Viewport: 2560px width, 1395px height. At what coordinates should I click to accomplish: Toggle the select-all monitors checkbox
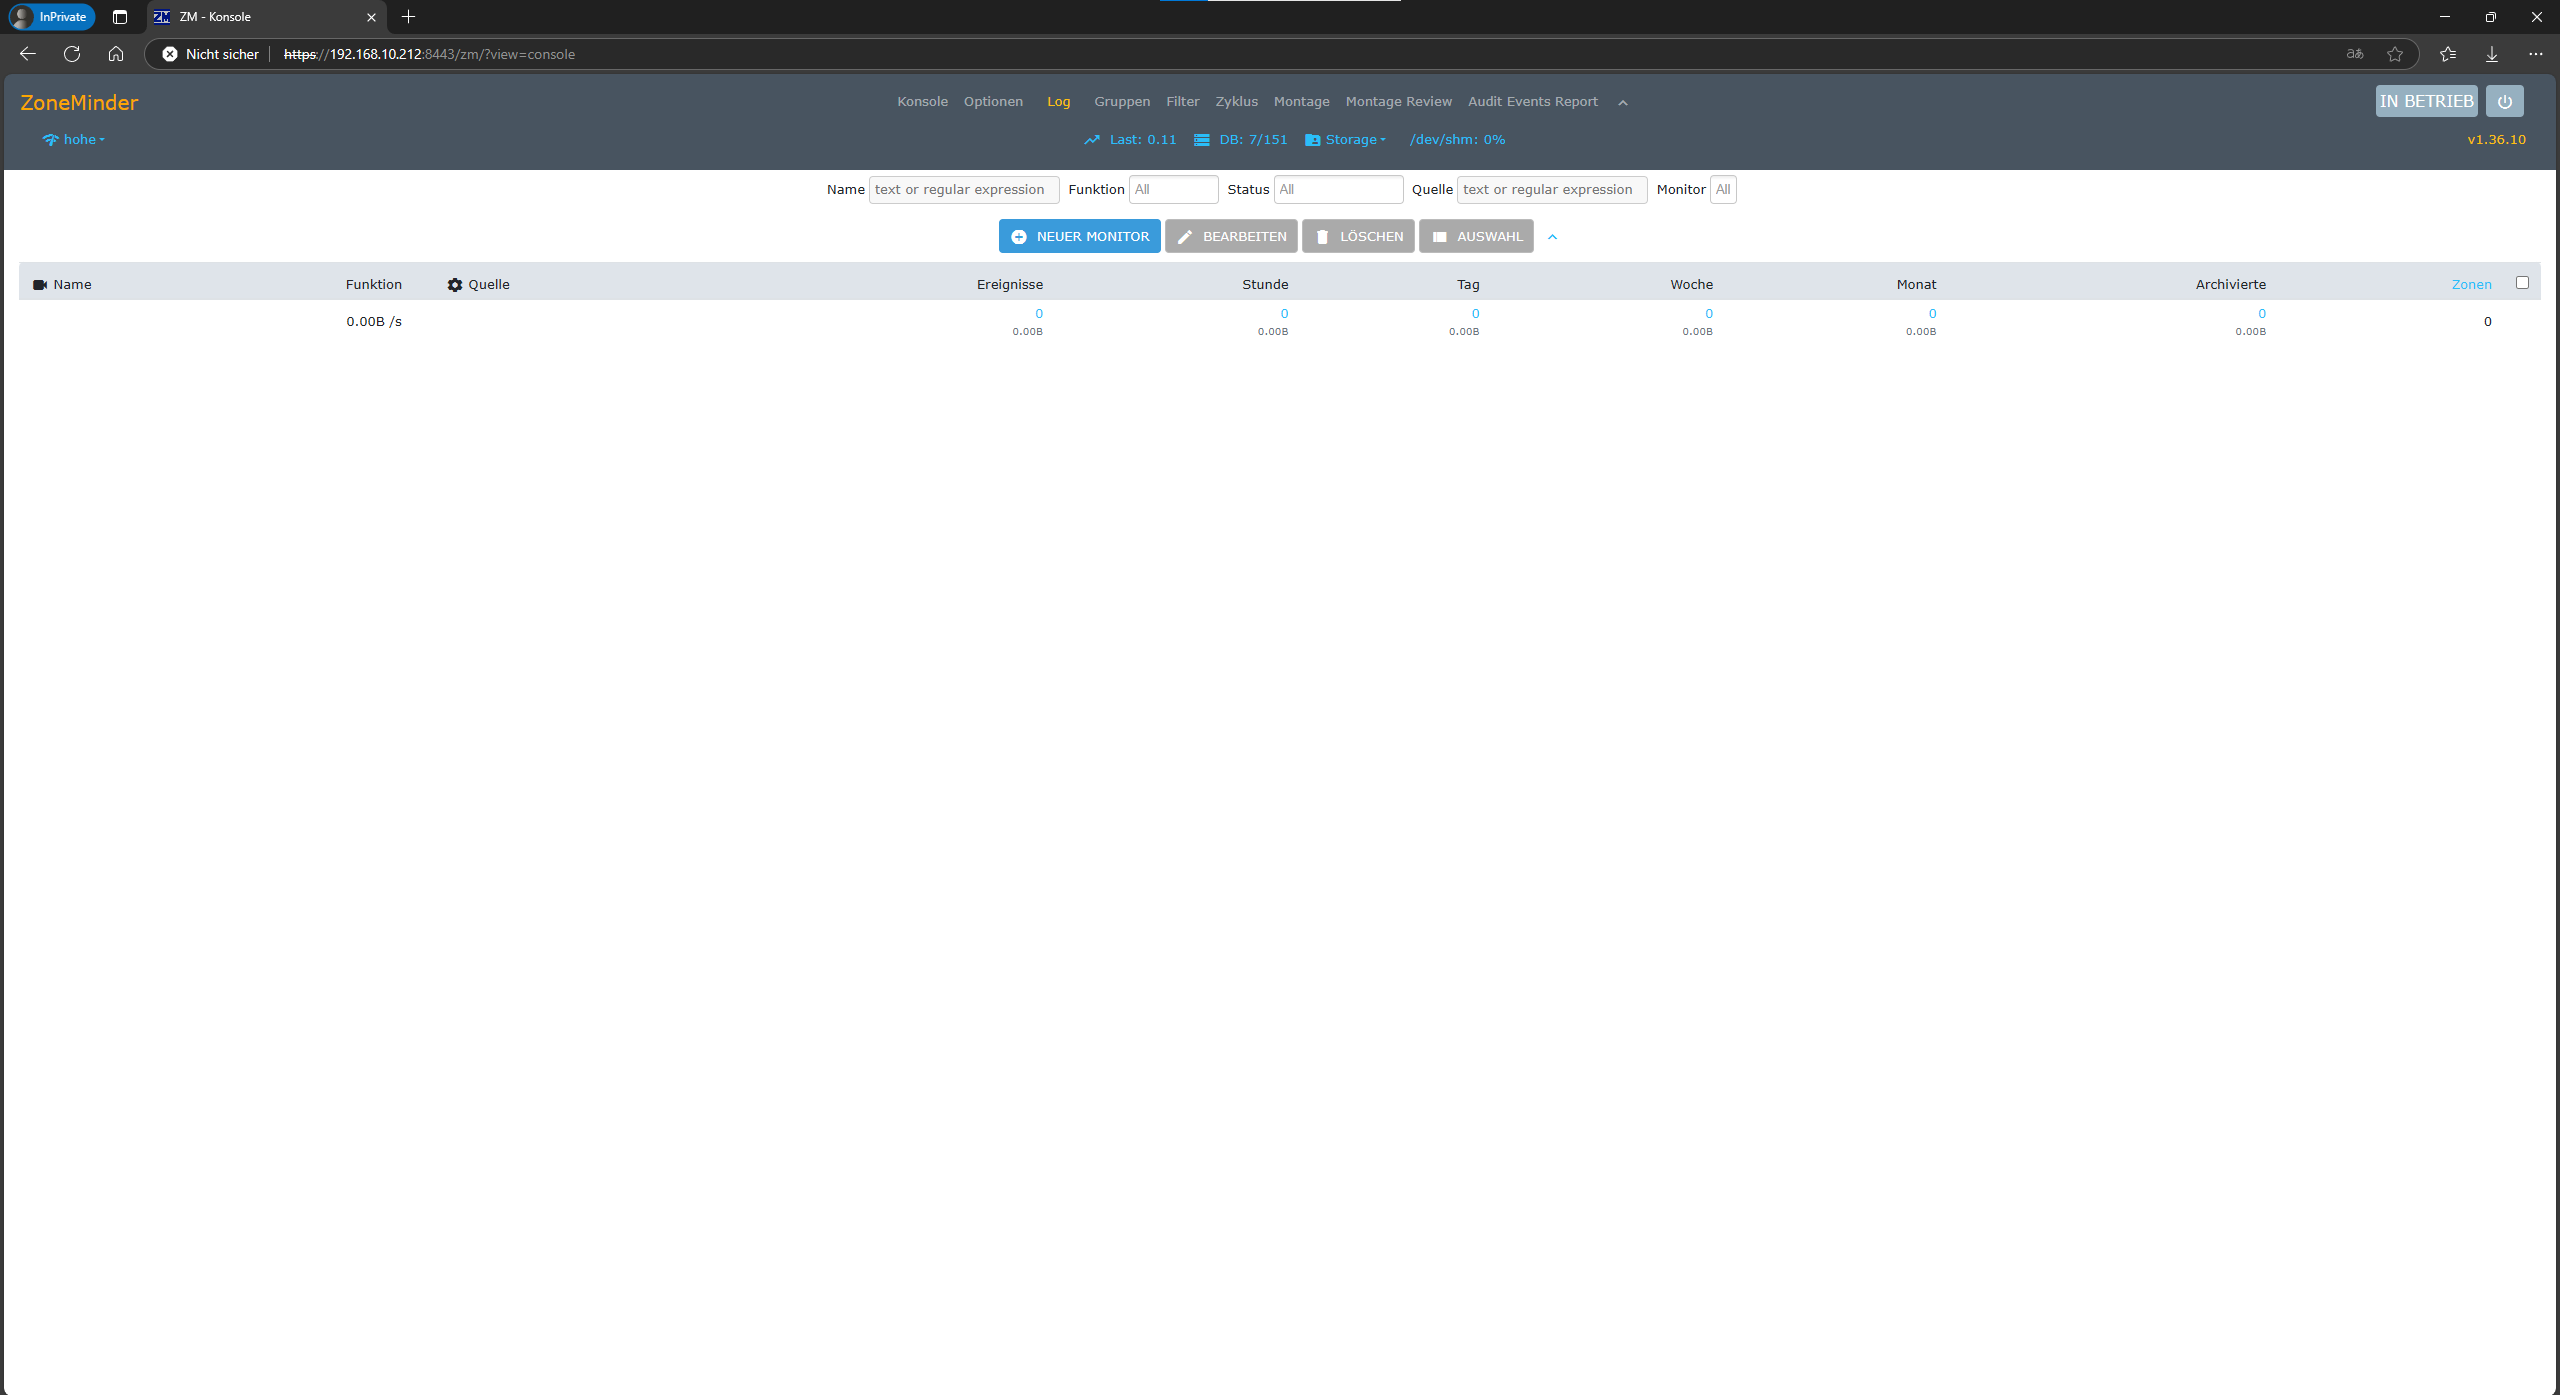(2522, 283)
